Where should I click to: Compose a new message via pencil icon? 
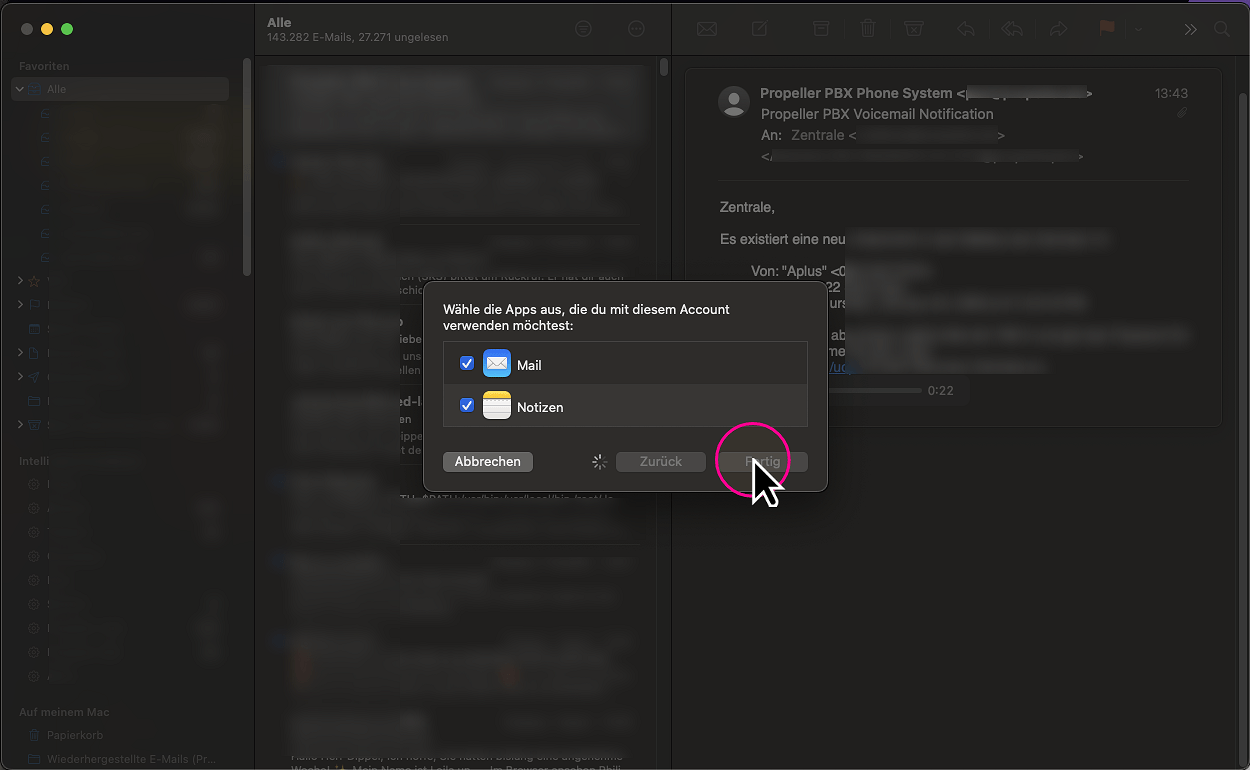point(760,29)
